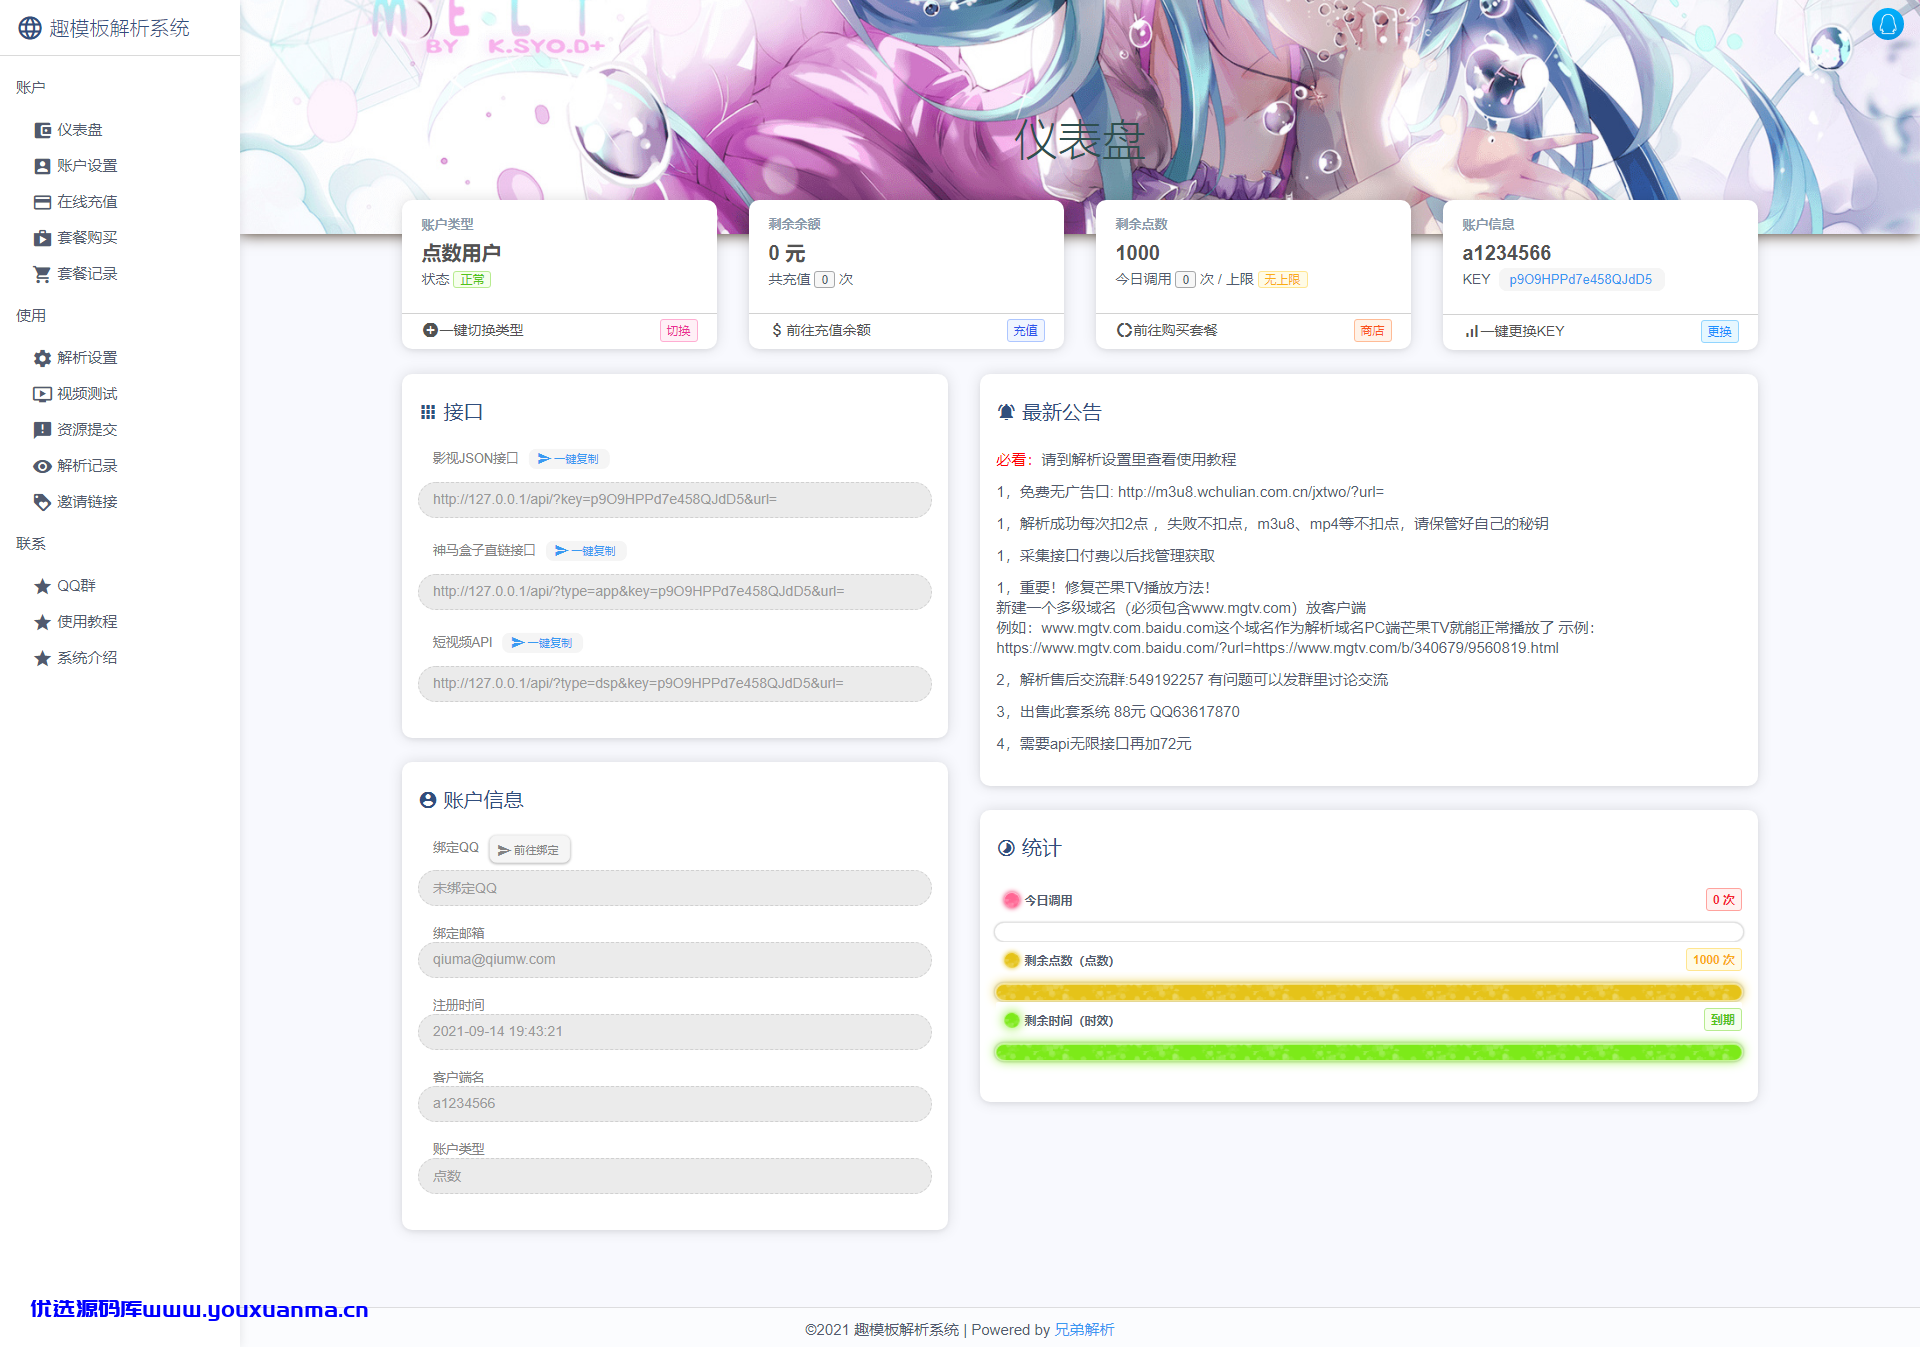Click the refresh icon beside 前往购买套餐
Screen dimensions: 1920x1347
click(x=1124, y=330)
